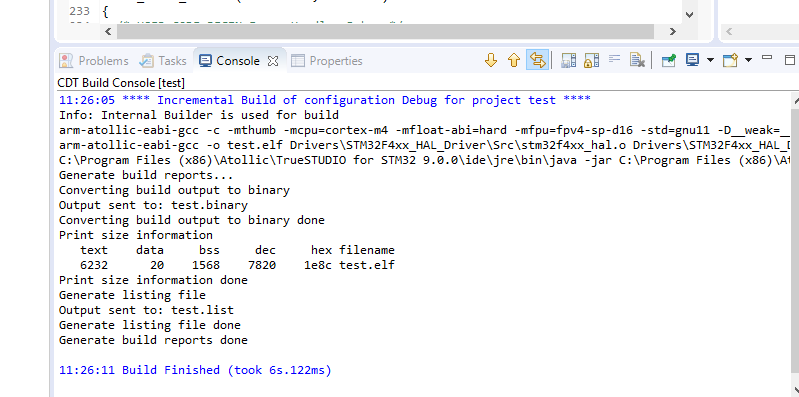Image resolution: width=799 pixels, height=397 pixels.
Task: Click 'Output sent to: test.list' line
Action: [x=146, y=310]
